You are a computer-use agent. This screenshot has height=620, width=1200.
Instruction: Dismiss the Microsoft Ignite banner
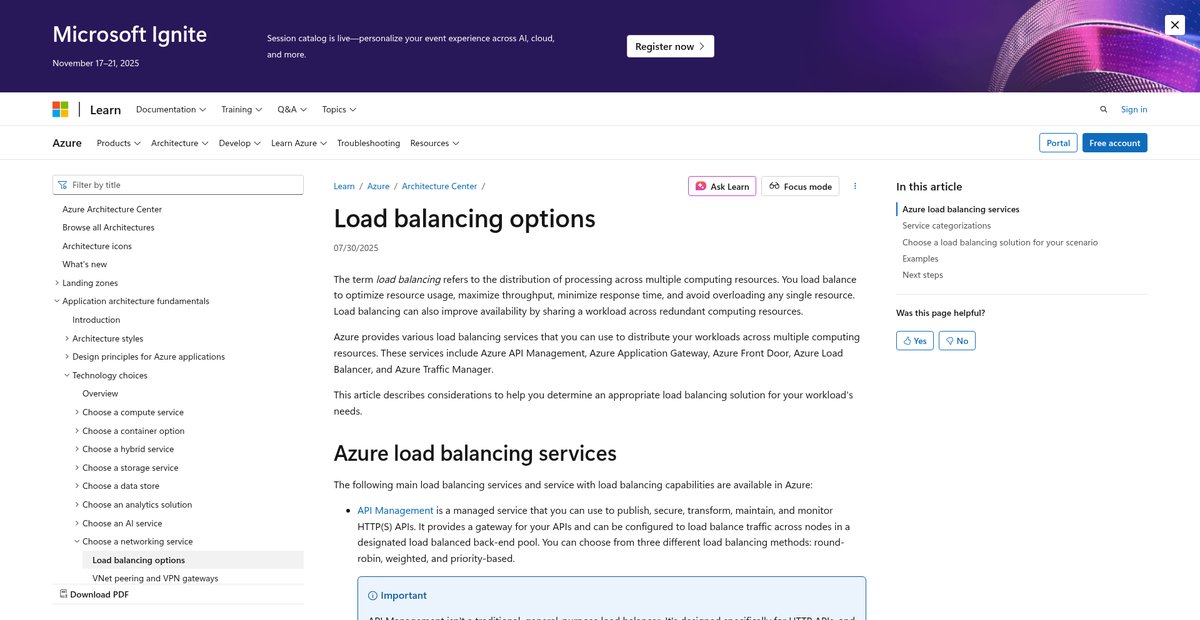(x=1174, y=24)
